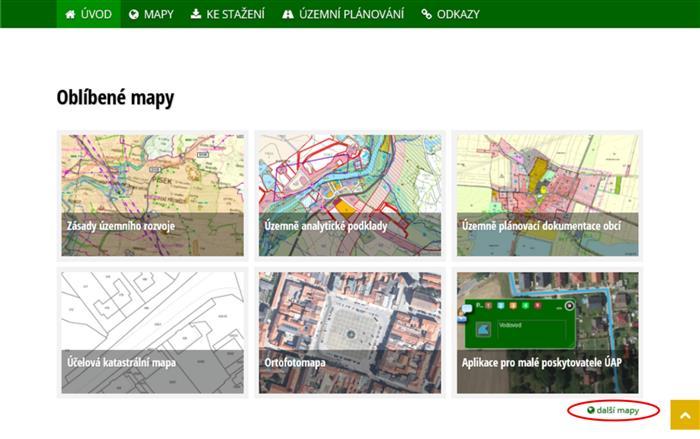Click the chain link icon beside ODKAZY

(x=427, y=14)
